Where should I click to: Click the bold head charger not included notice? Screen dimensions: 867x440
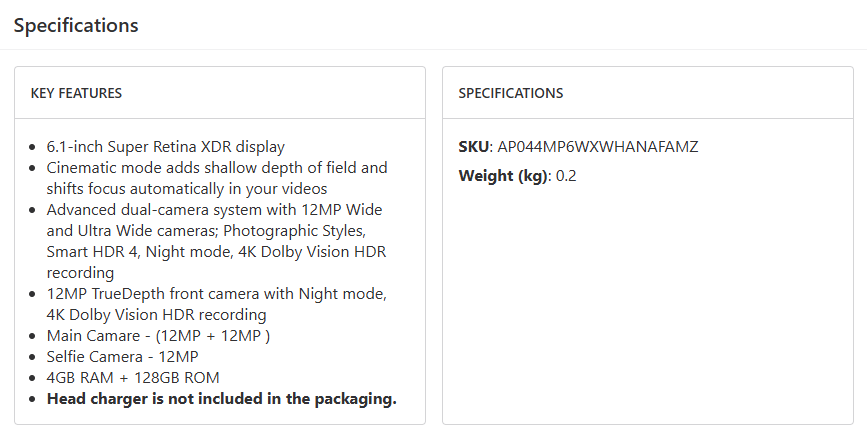(x=221, y=399)
